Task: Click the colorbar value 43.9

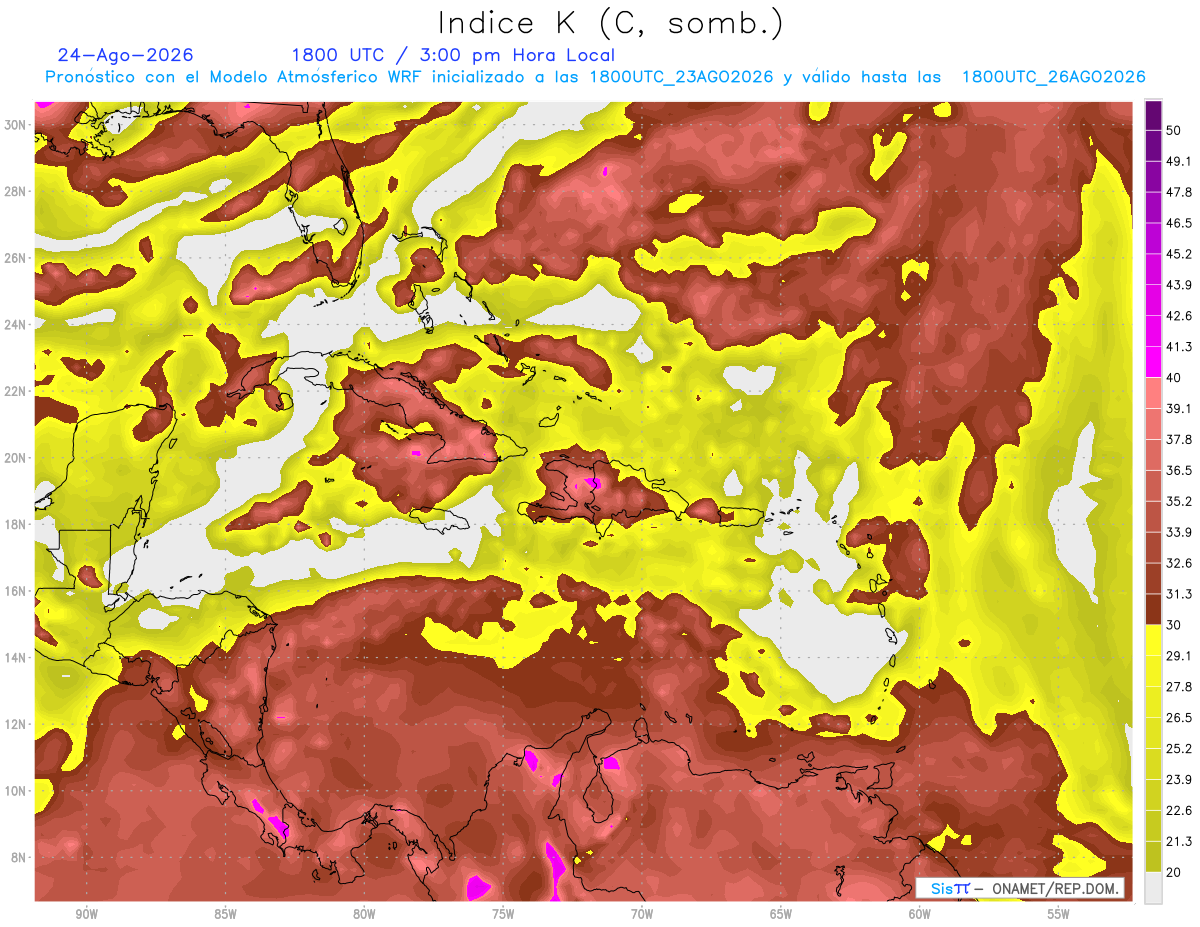Action: [1180, 285]
